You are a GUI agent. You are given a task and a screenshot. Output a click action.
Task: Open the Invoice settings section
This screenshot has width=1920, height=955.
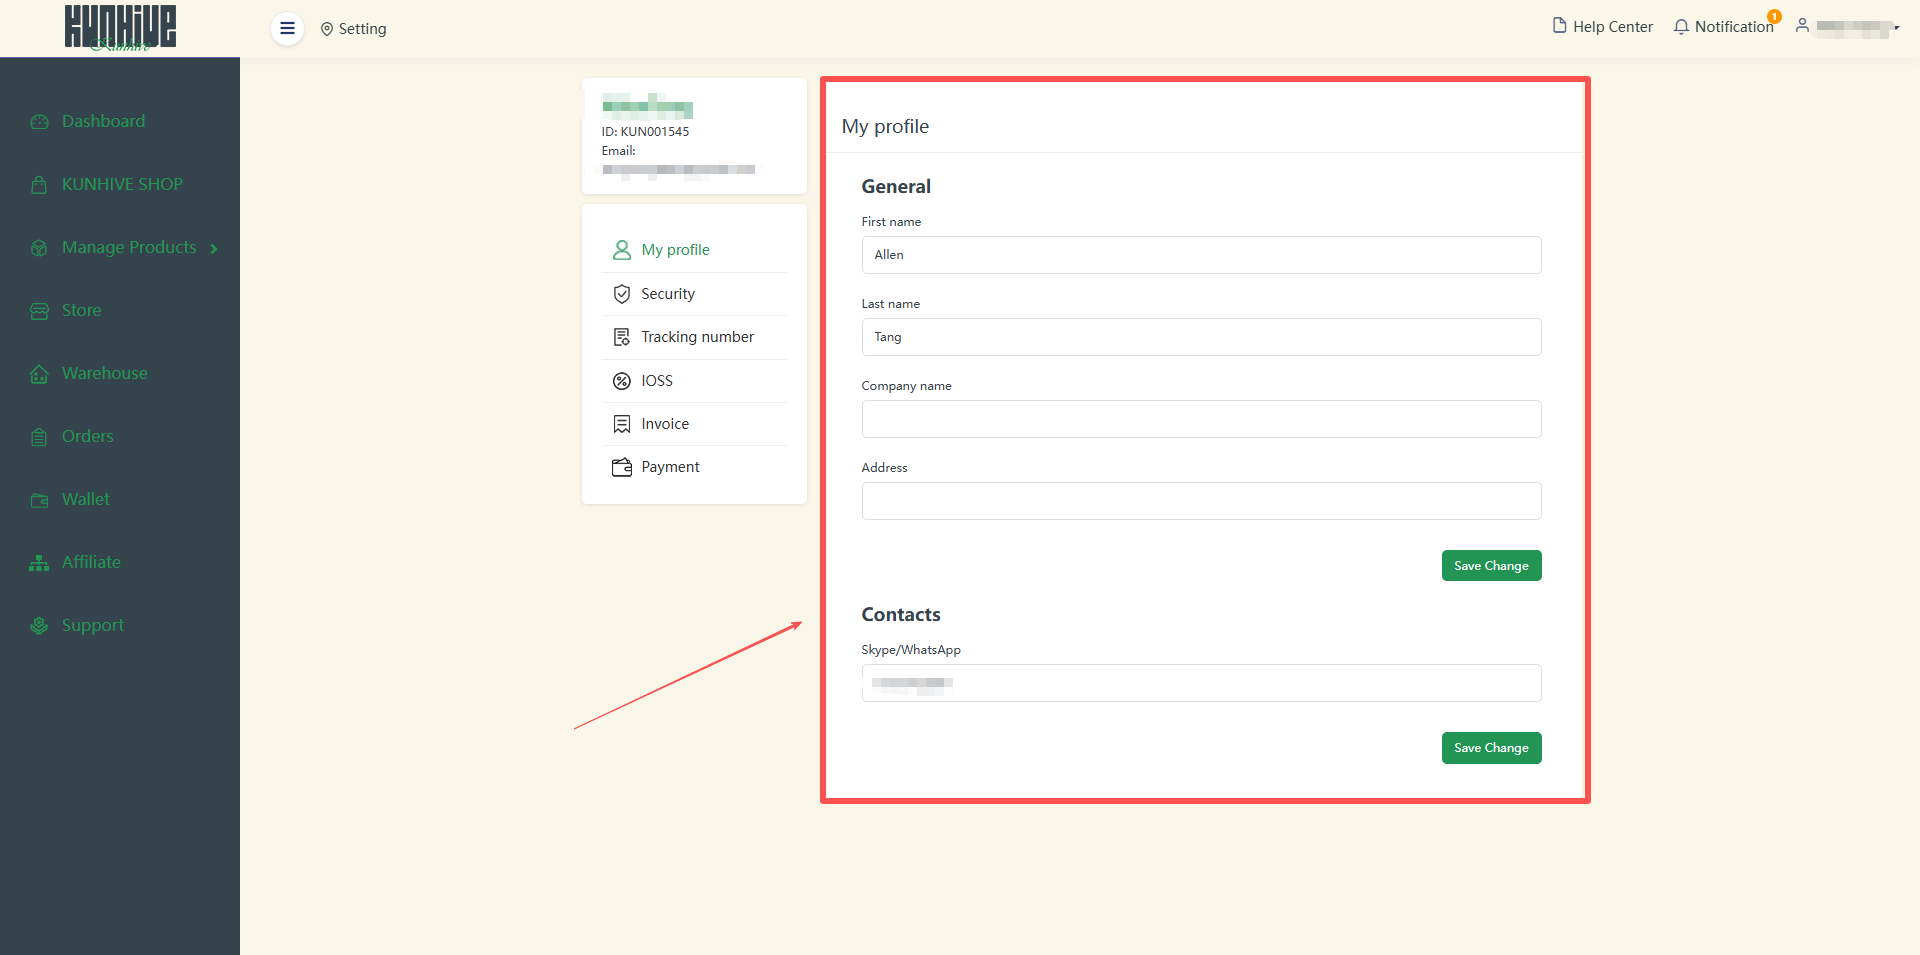[x=664, y=424]
